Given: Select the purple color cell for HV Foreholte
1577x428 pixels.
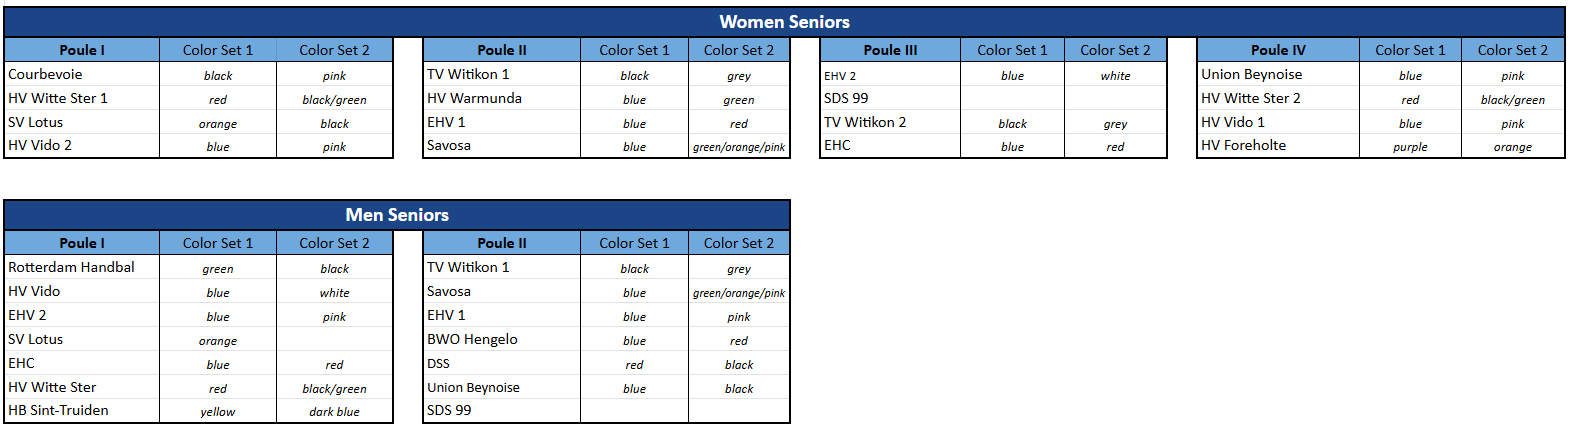Looking at the screenshot, I should [x=1410, y=147].
